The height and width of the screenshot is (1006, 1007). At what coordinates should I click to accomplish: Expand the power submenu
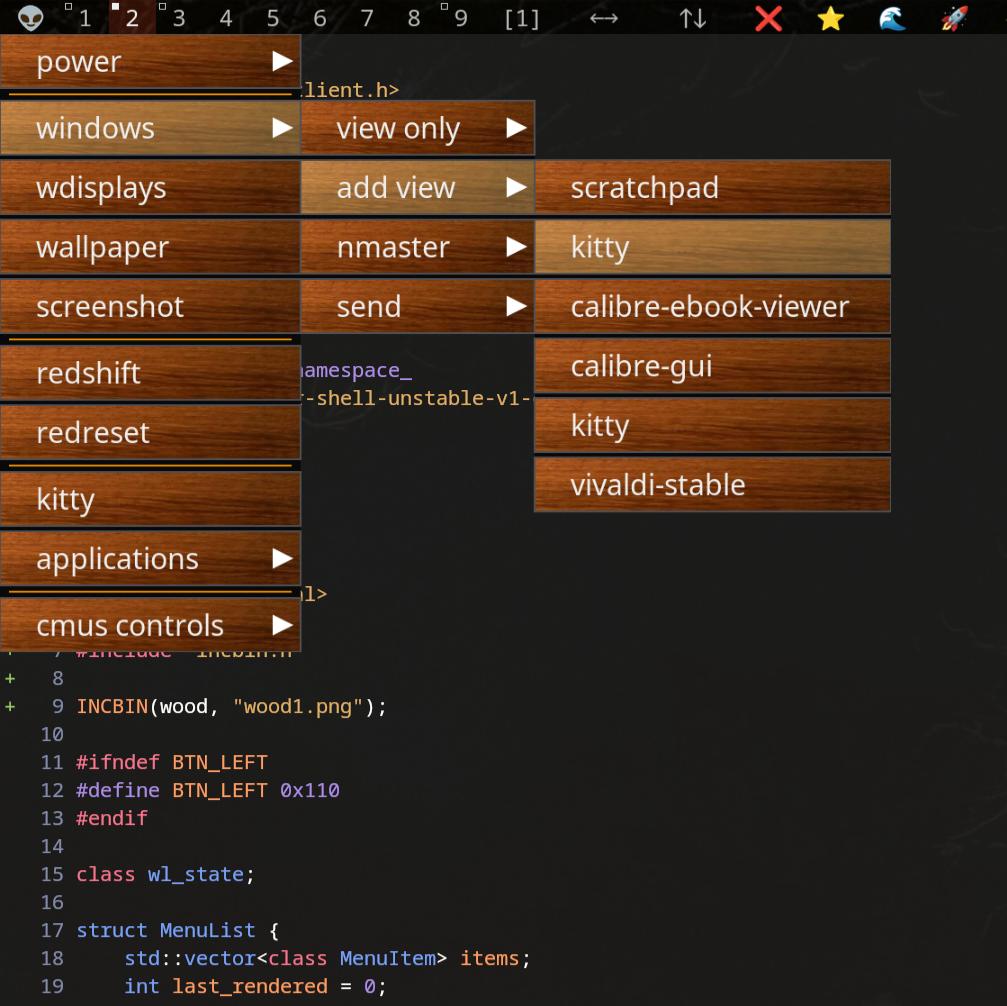click(x=150, y=61)
